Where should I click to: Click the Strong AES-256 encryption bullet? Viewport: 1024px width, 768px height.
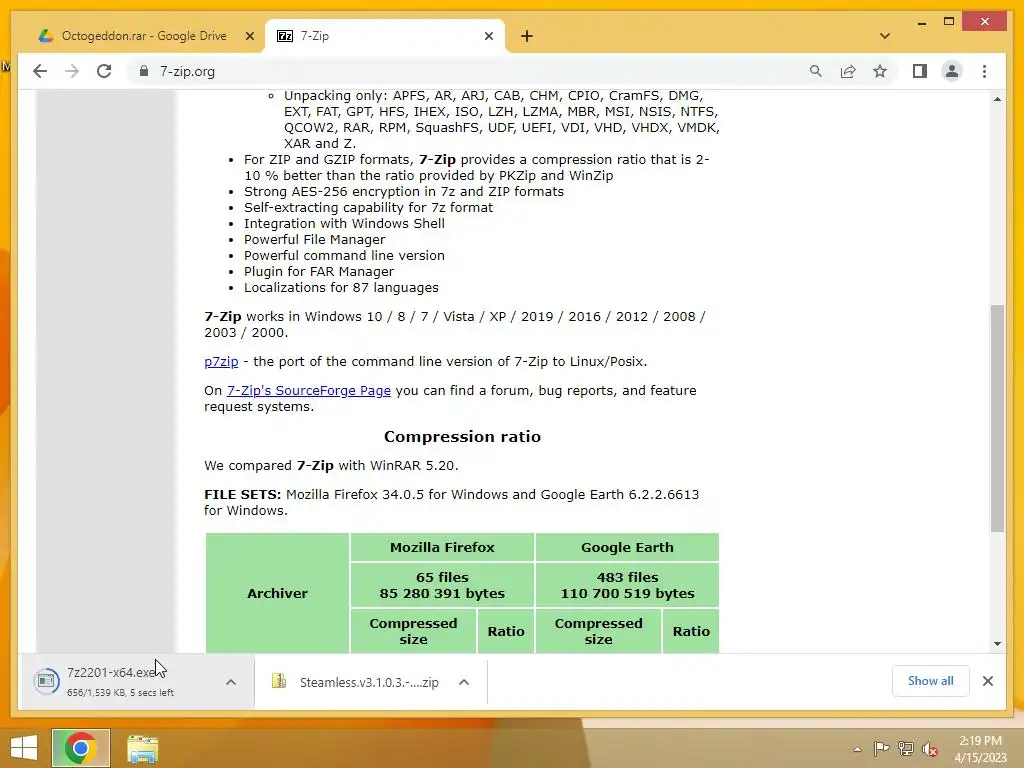tap(404, 191)
